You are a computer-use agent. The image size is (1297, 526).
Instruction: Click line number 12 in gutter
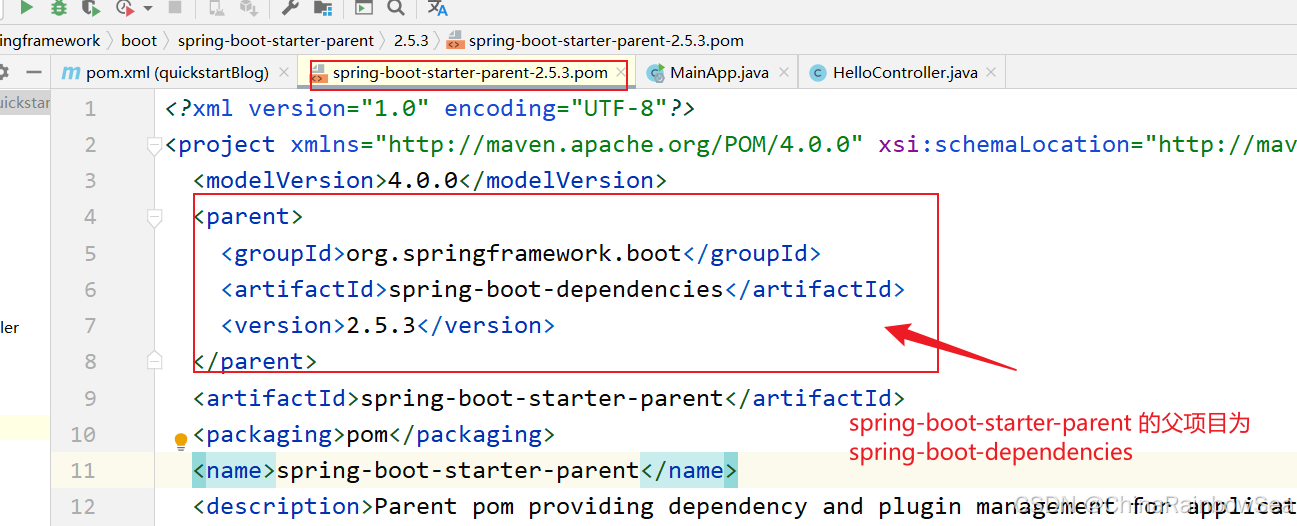(83, 507)
